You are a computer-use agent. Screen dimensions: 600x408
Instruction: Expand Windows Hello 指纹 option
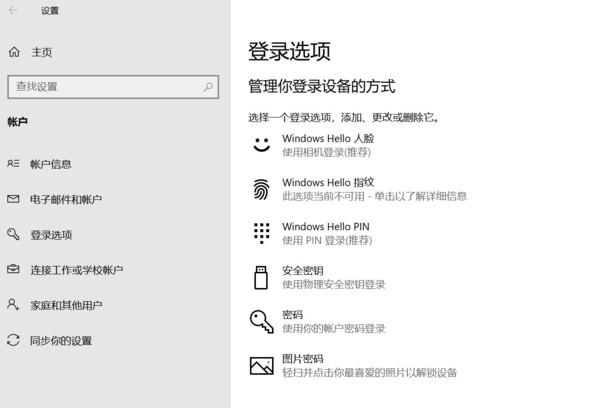pos(328,182)
